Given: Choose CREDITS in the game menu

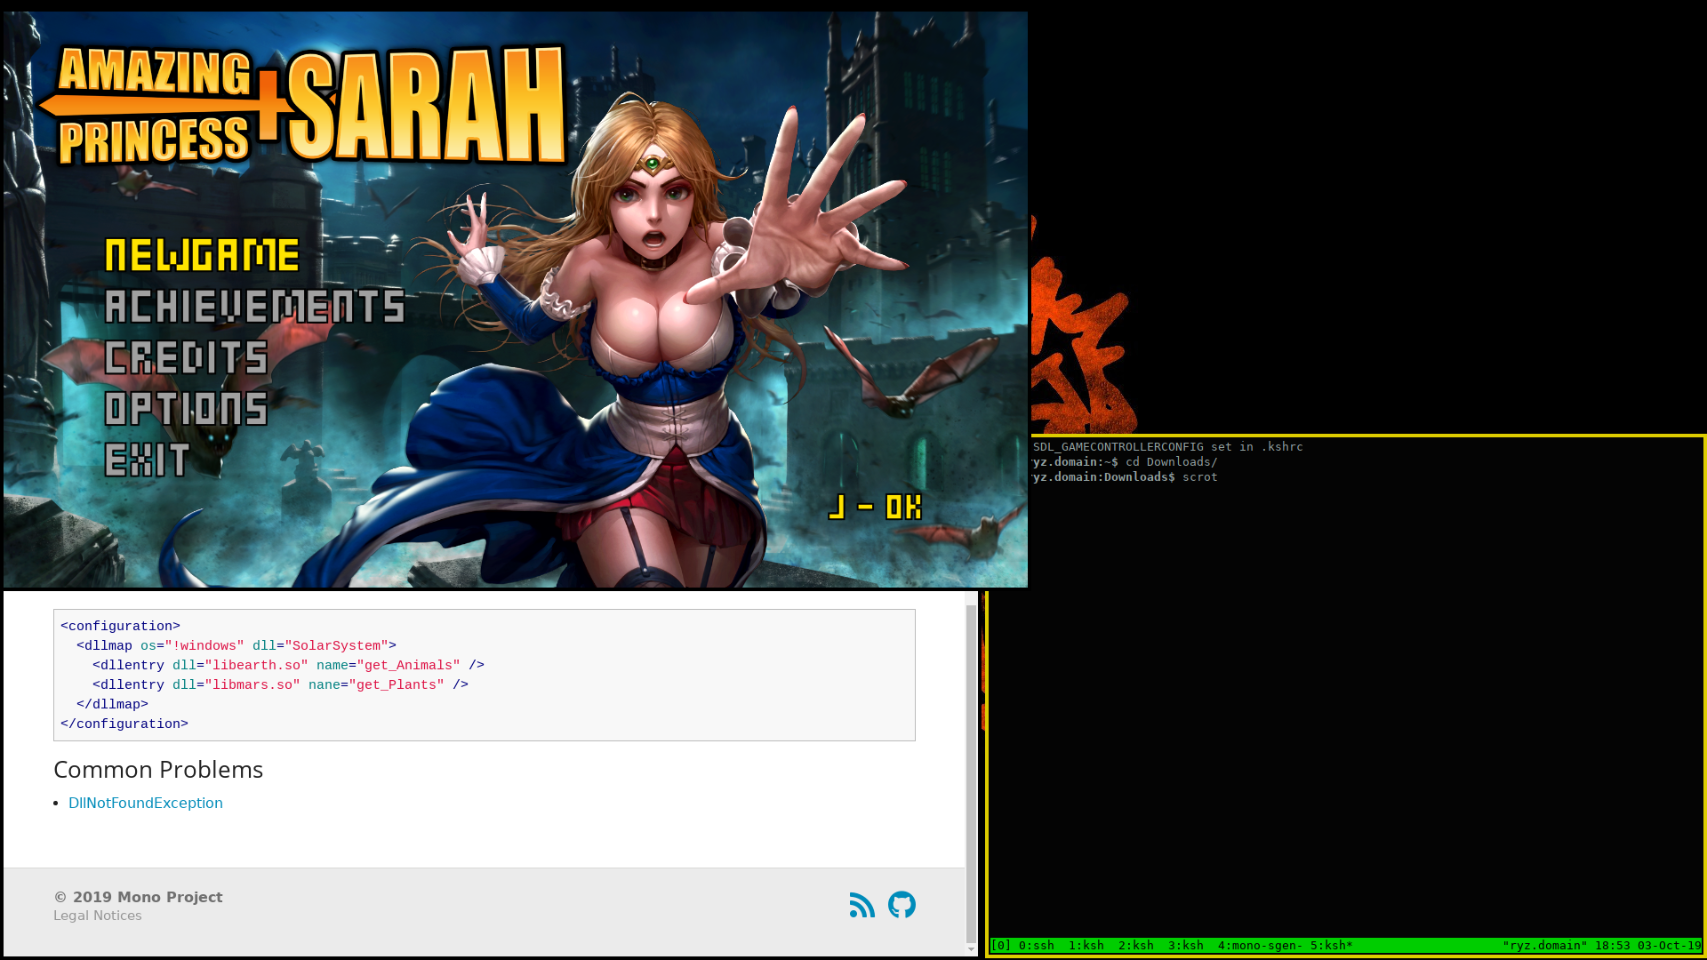Looking at the screenshot, I should [186, 358].
